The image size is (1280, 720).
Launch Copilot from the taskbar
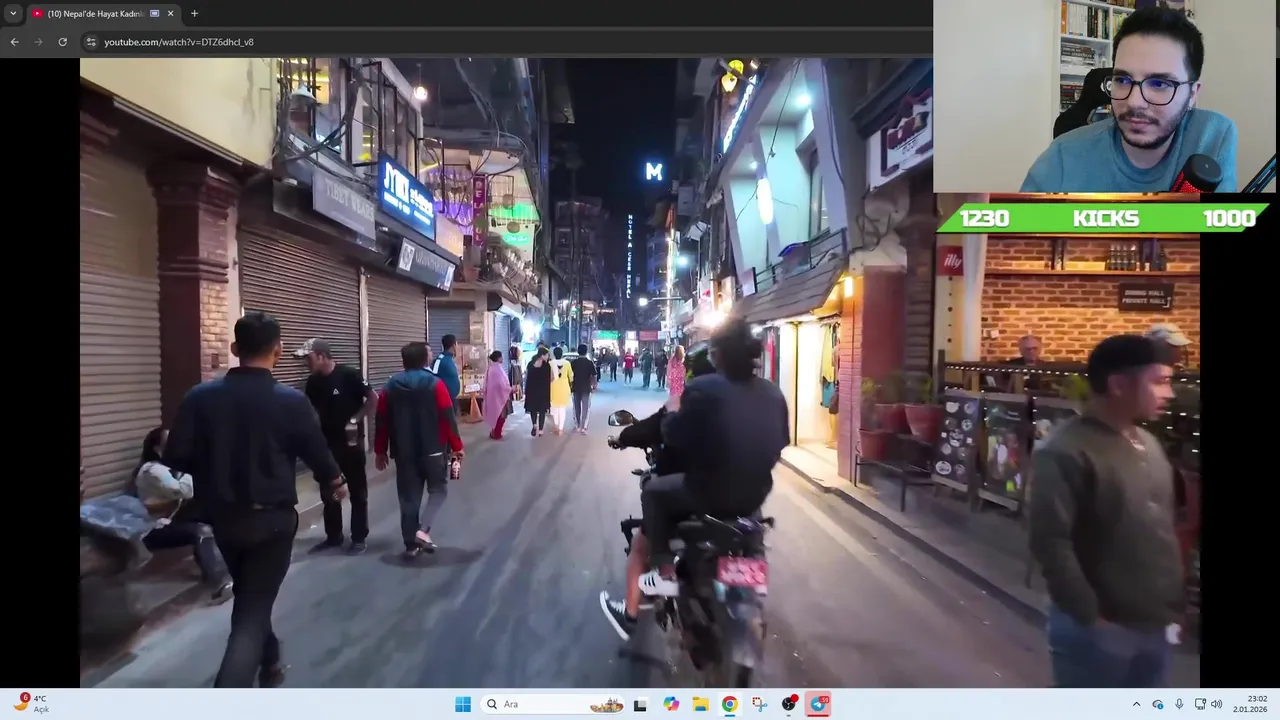click(x=671, y=704)
